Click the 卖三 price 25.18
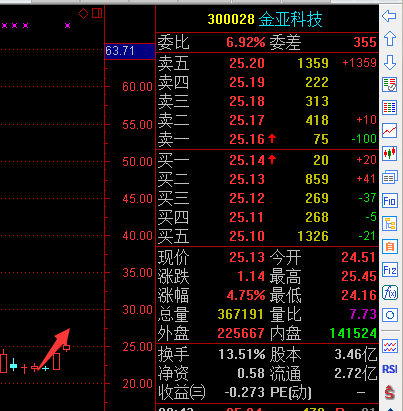The image size is (403, 411). [x=247, y=101]
